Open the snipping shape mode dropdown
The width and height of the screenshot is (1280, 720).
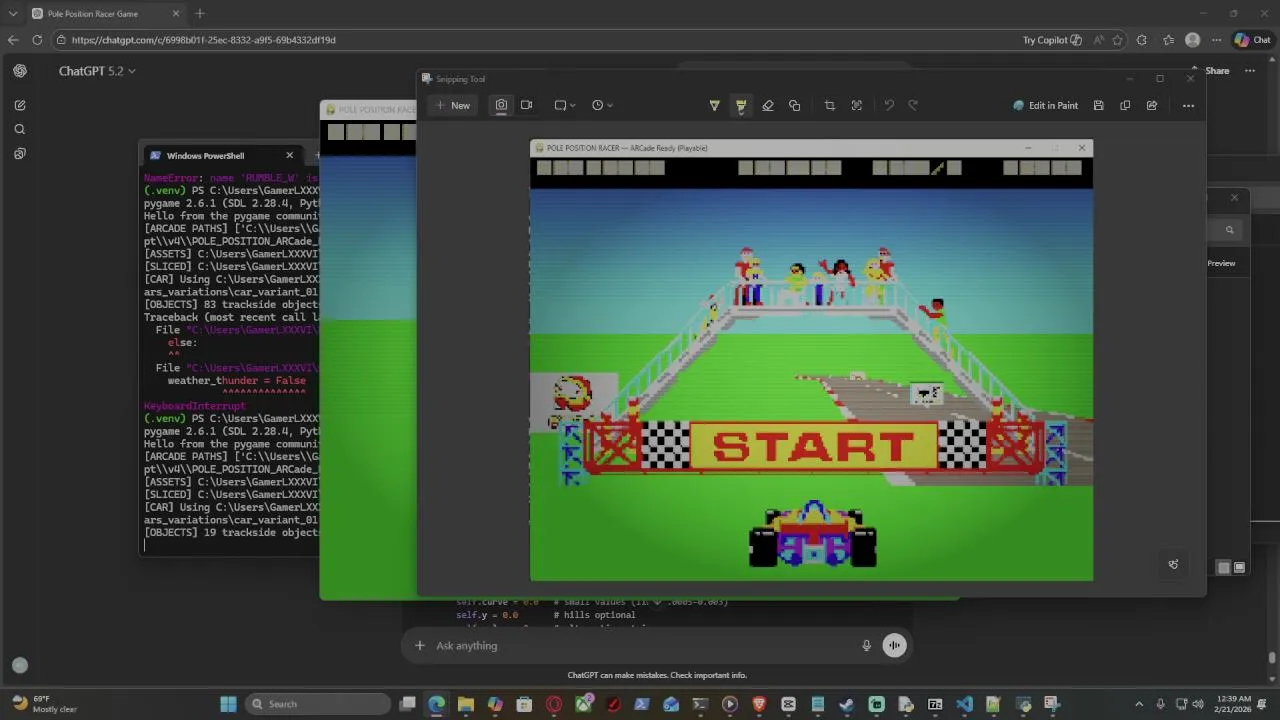[566, 105]
